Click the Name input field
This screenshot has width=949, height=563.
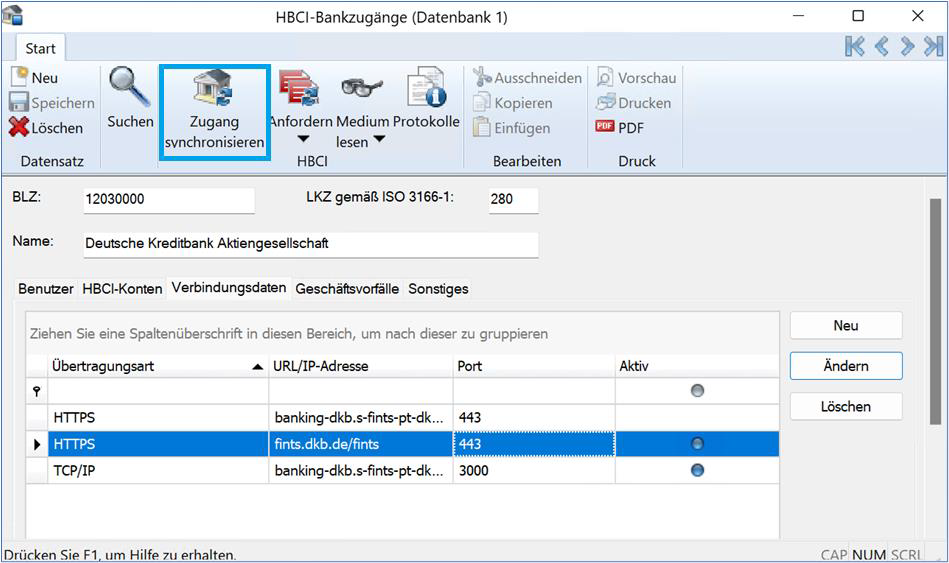point(310,245)
